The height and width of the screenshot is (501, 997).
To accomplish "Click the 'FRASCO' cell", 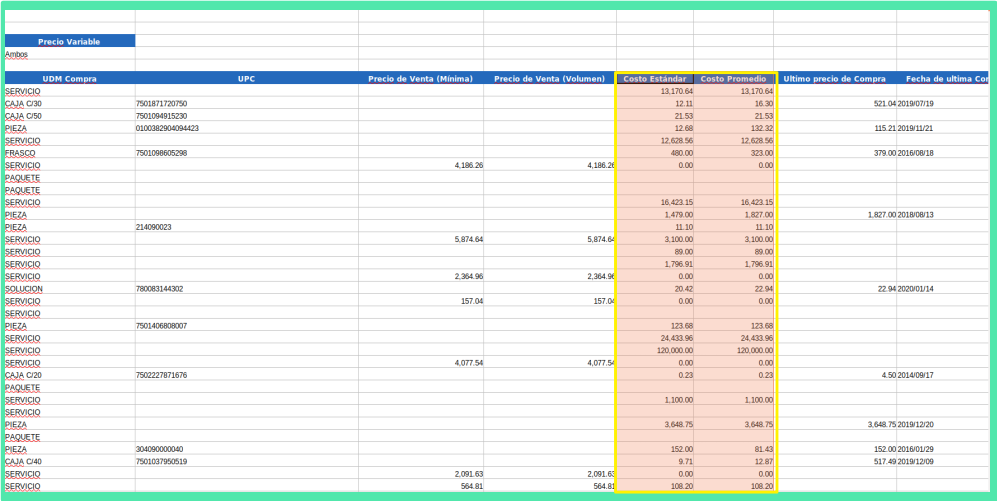I will [x=21, y=153].
